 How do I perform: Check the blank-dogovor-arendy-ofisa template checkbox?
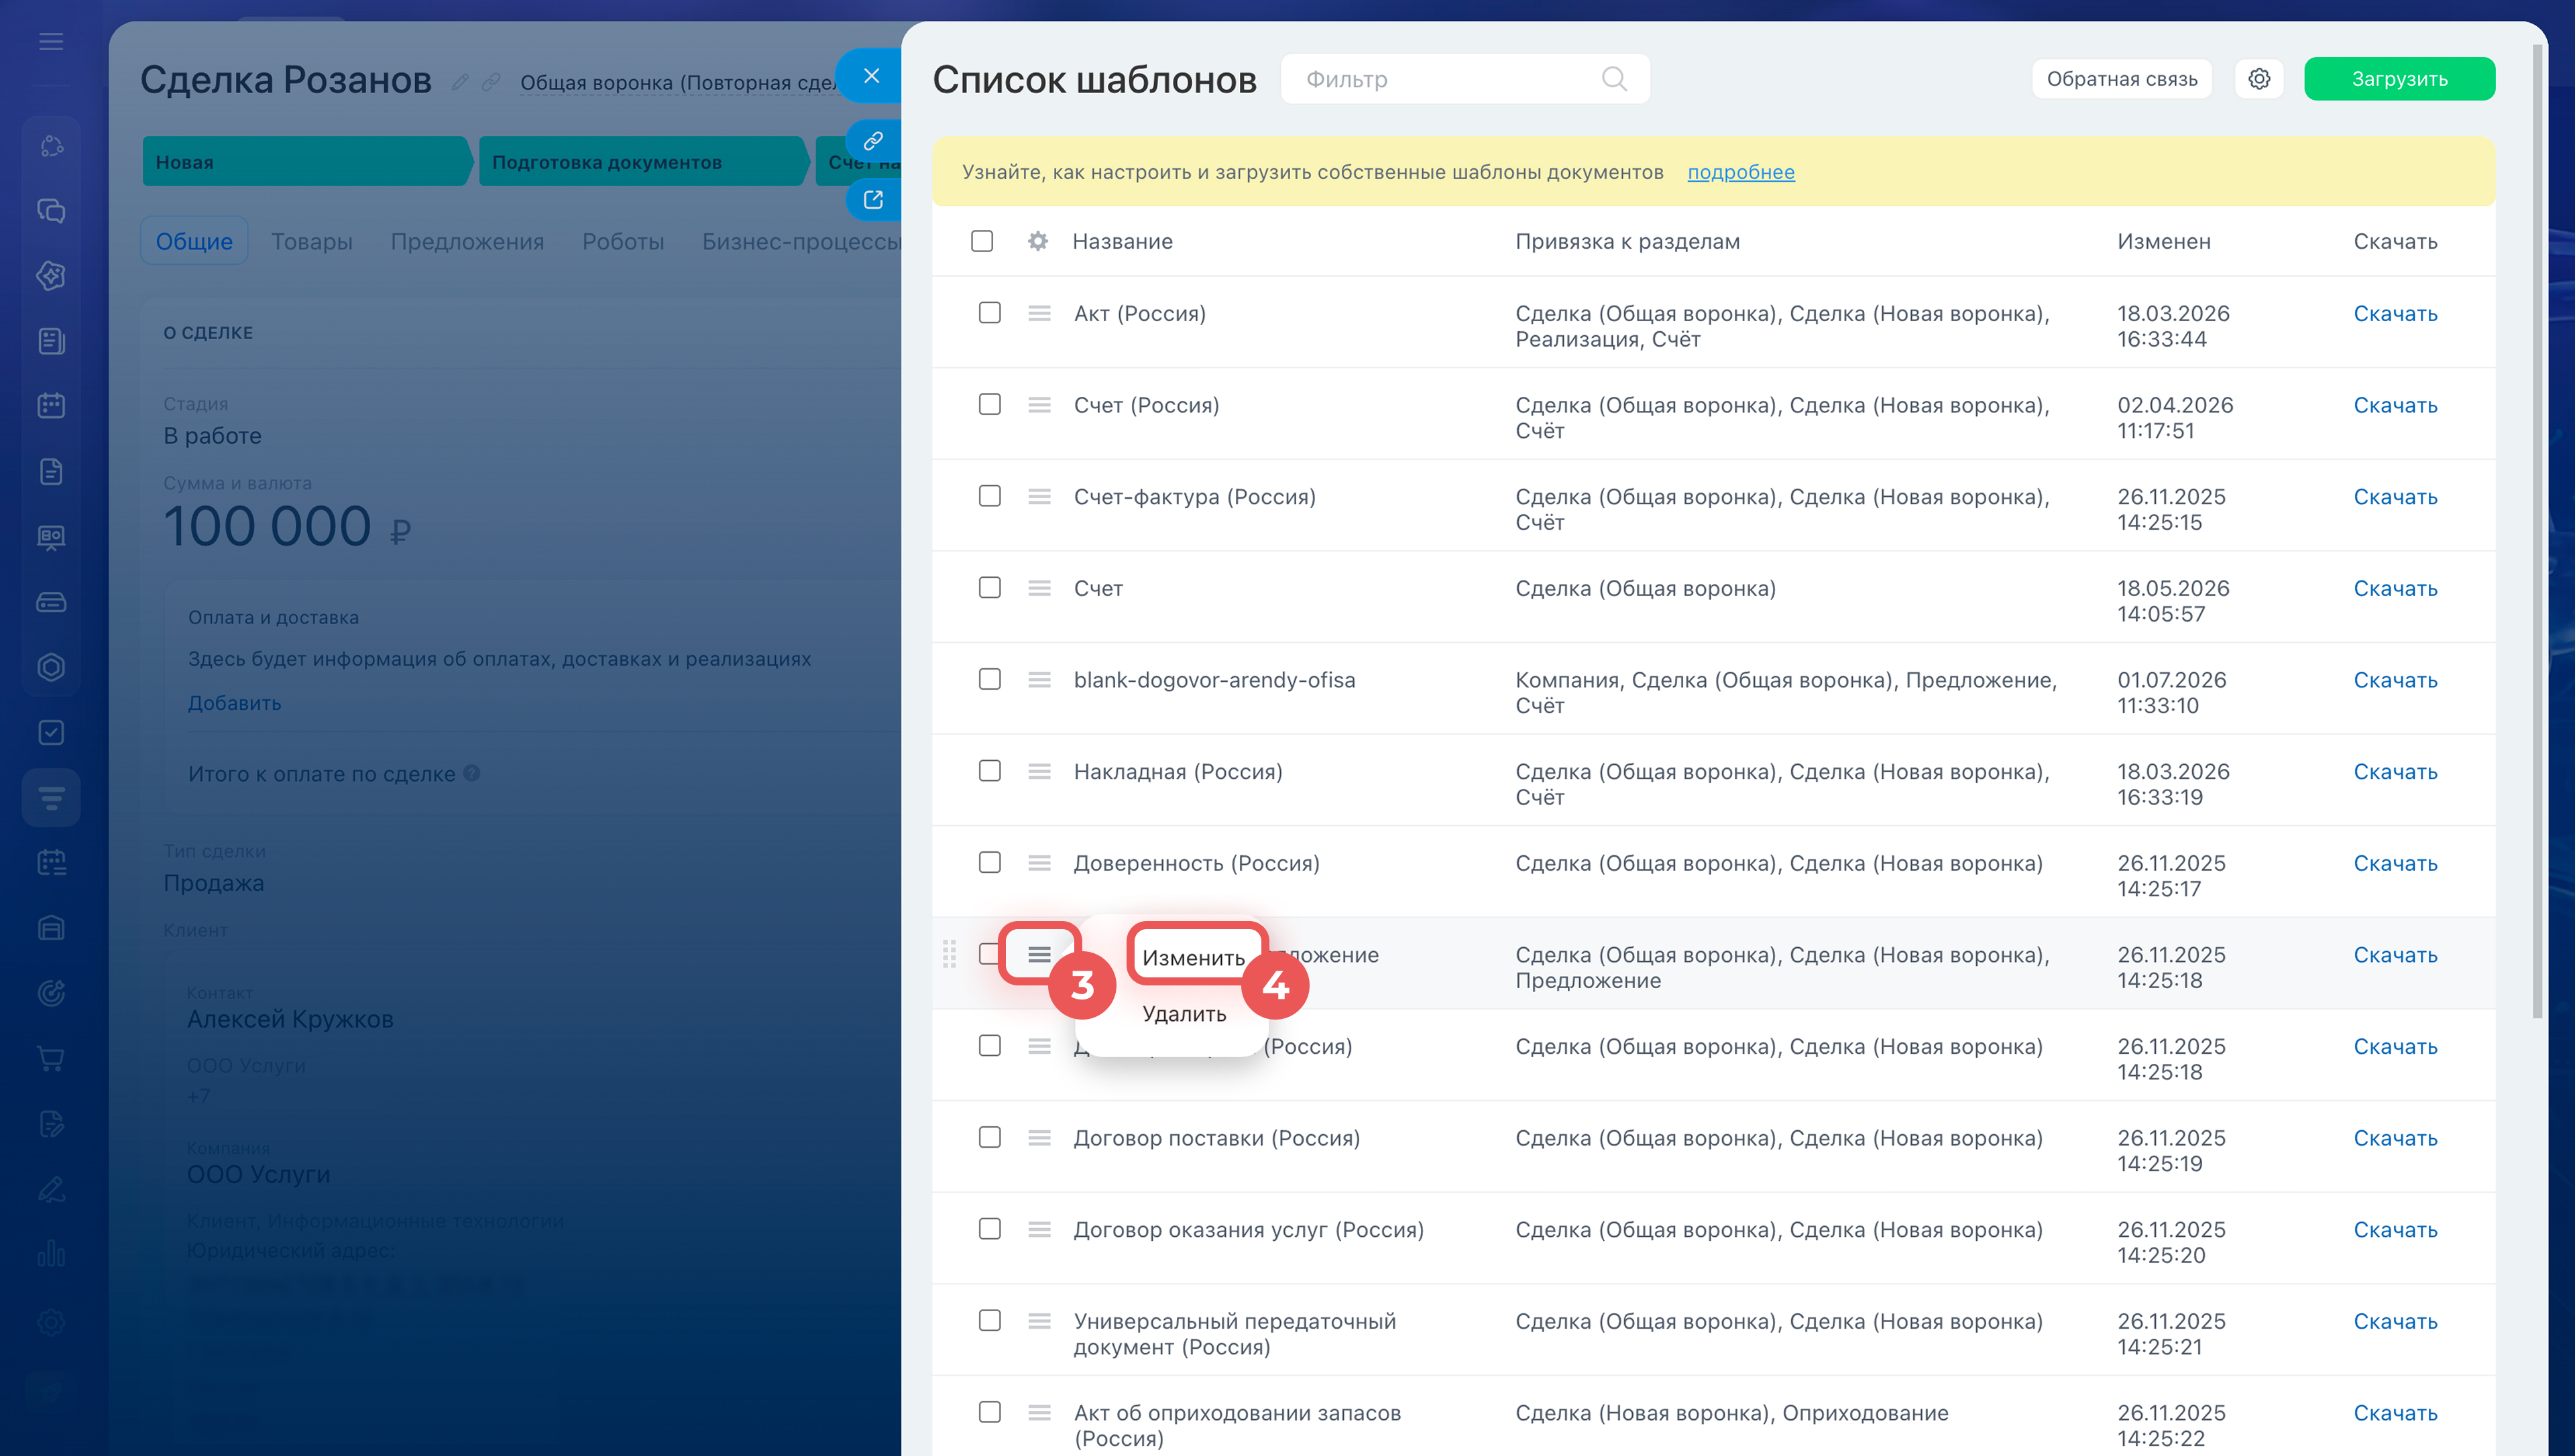click(x=990, y=679)
